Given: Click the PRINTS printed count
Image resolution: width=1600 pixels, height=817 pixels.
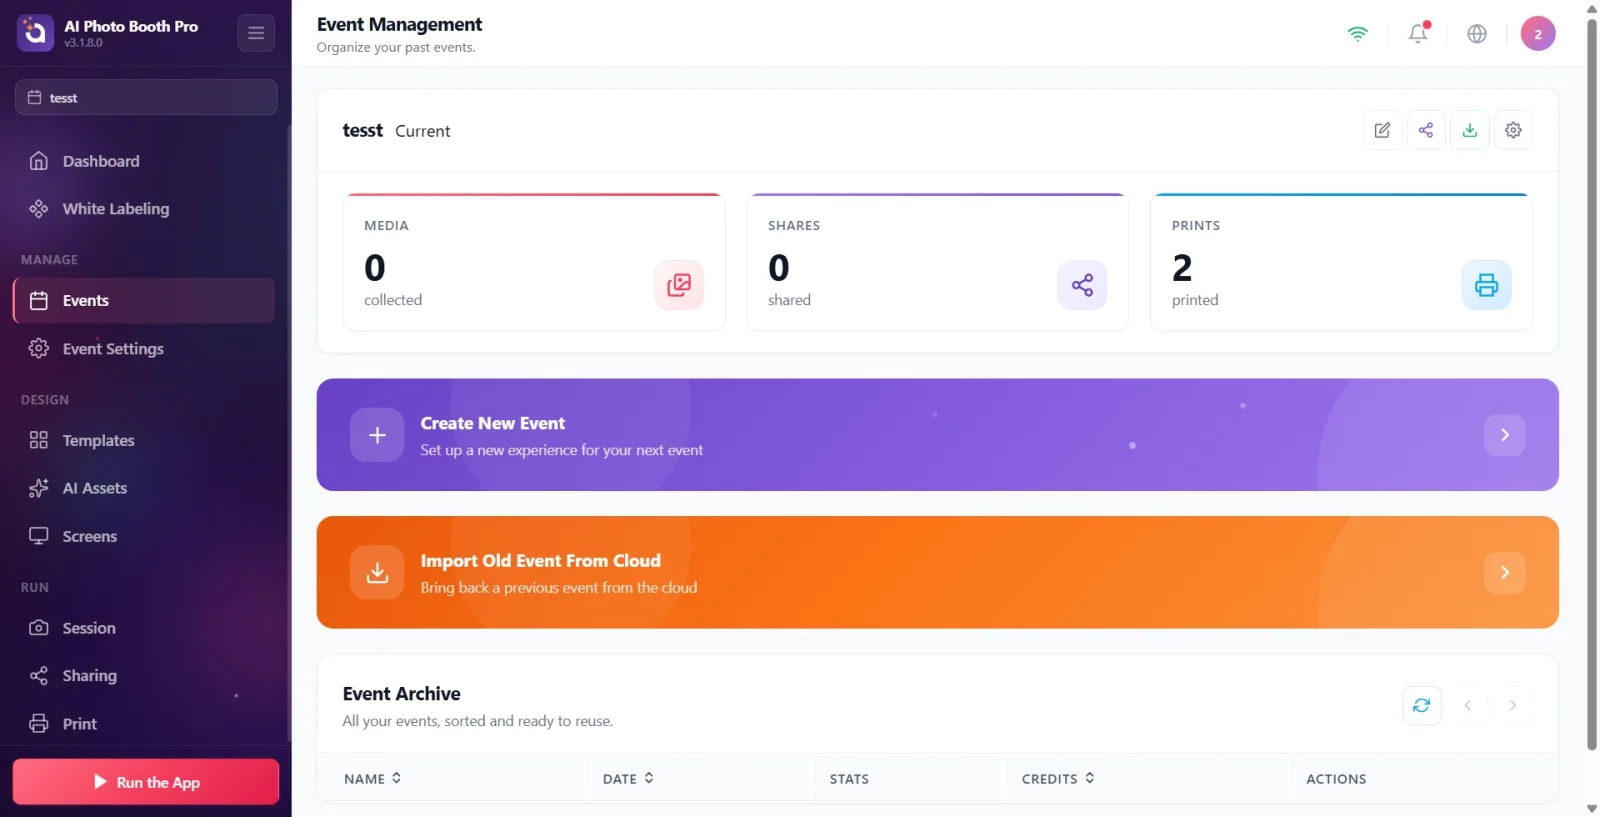Looking at the screenshot, I should tap(1182, 268).
